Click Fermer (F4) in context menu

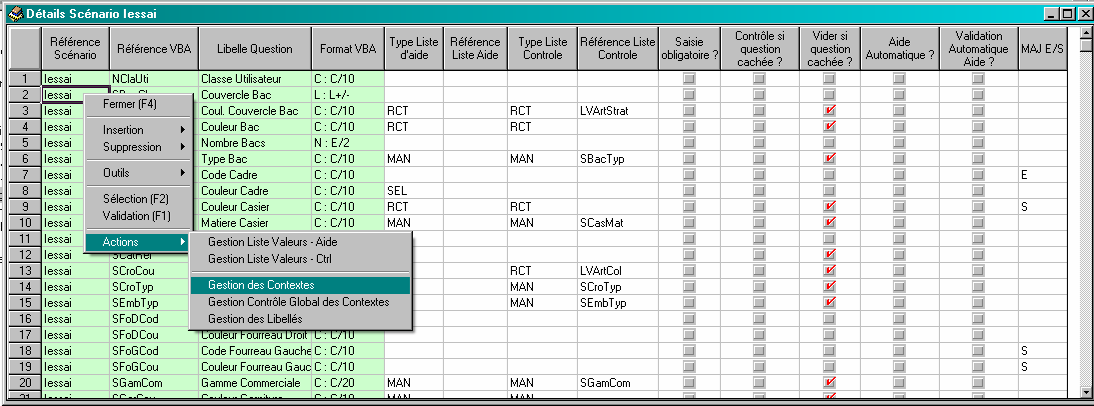(130, 104)
